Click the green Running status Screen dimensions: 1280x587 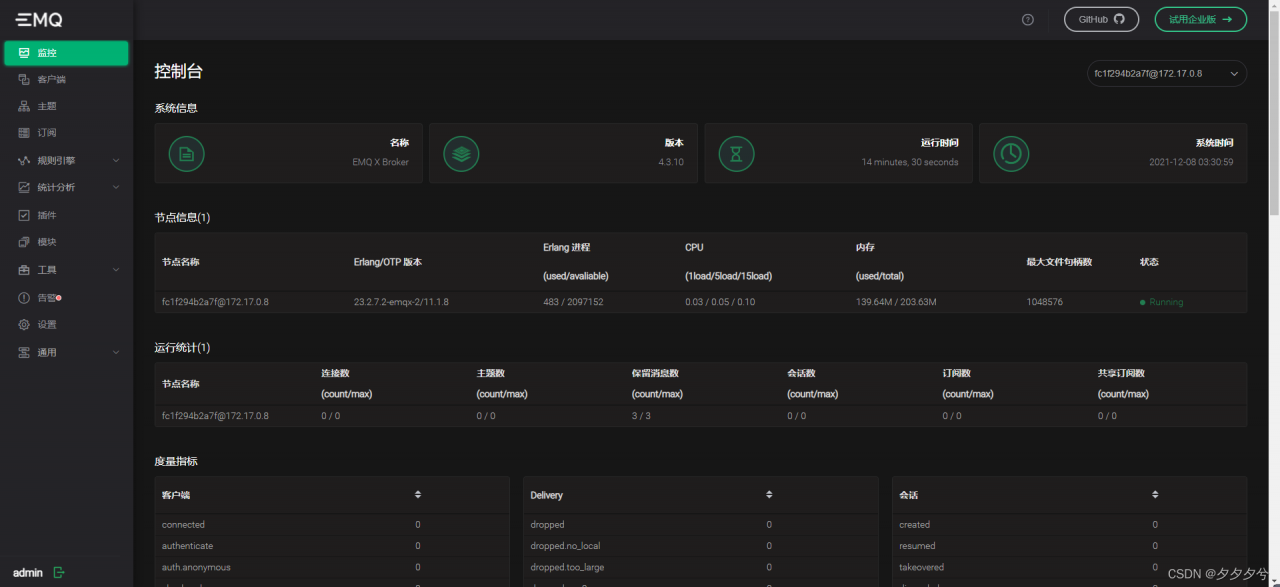(x=1161, y=302)
